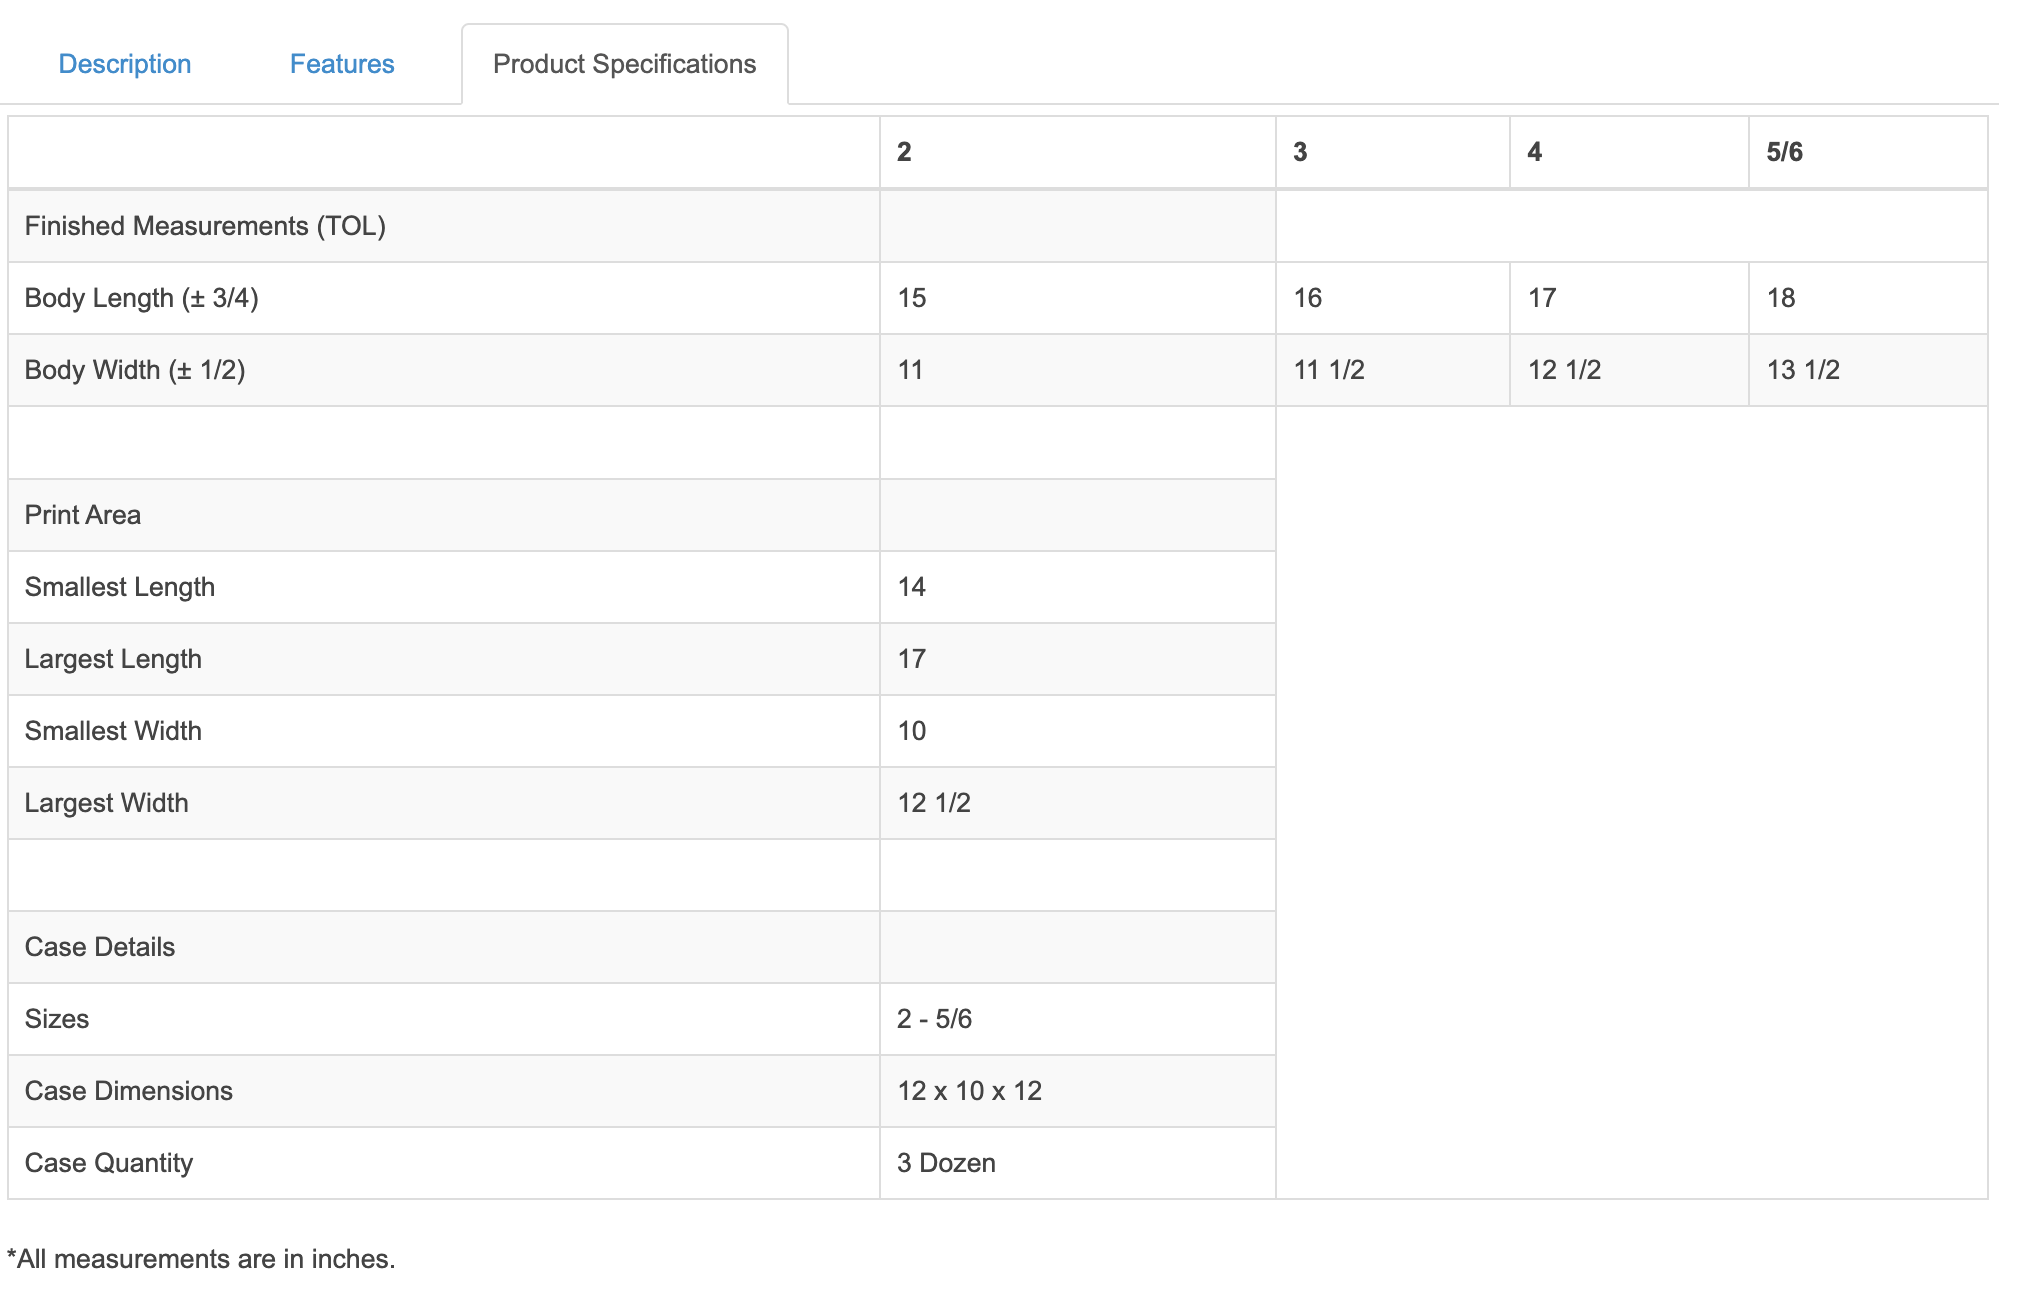2036x1314 pixels.
Task: Click the Finished Measurements (TOL) row label
Action: [205, 226]
